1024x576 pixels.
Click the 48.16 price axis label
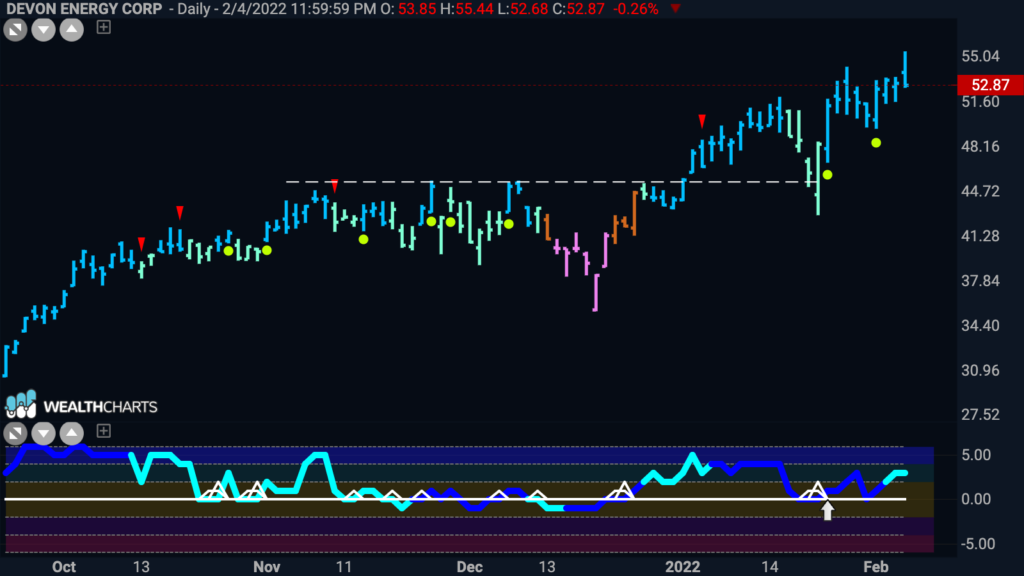[x=980, y=146]
